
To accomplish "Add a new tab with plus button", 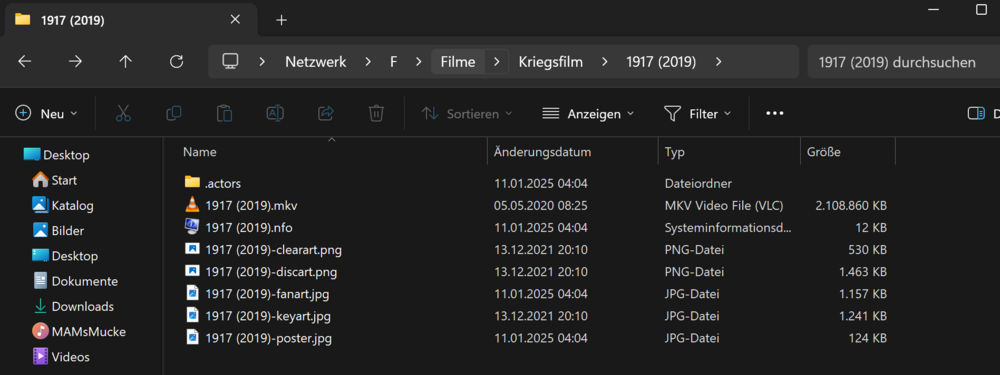I will tap(281, 20).
